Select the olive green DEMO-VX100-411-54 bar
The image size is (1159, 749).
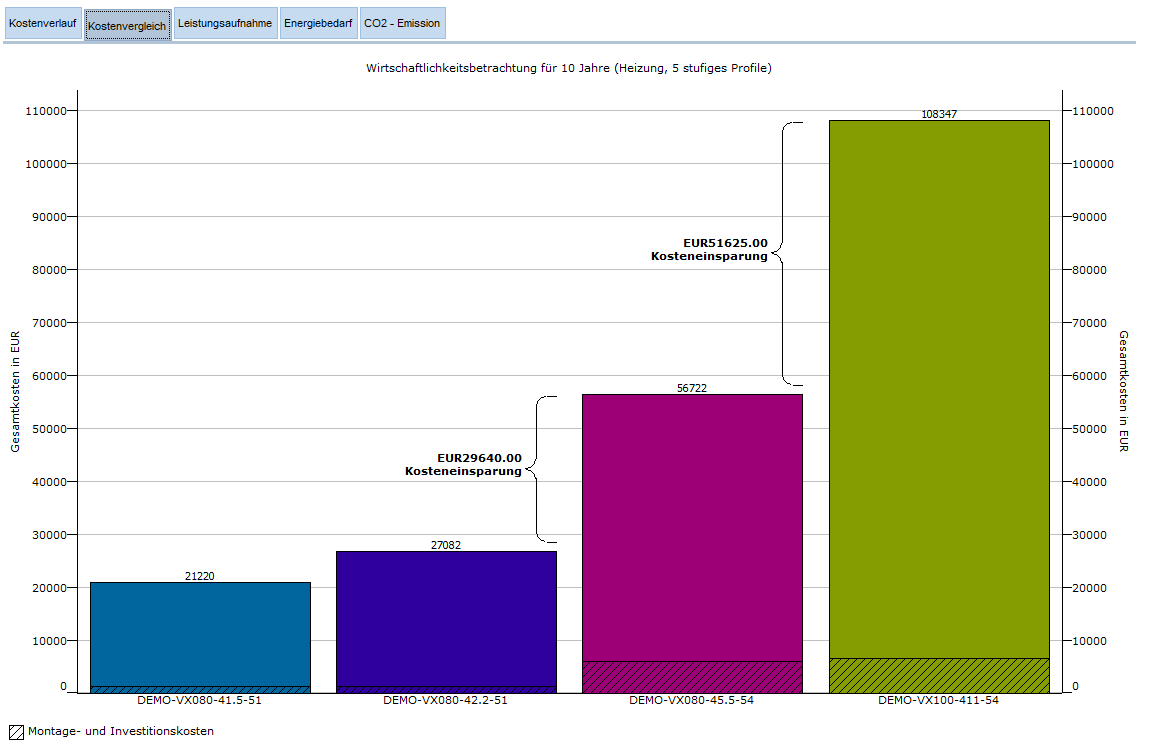pos(939,390)
